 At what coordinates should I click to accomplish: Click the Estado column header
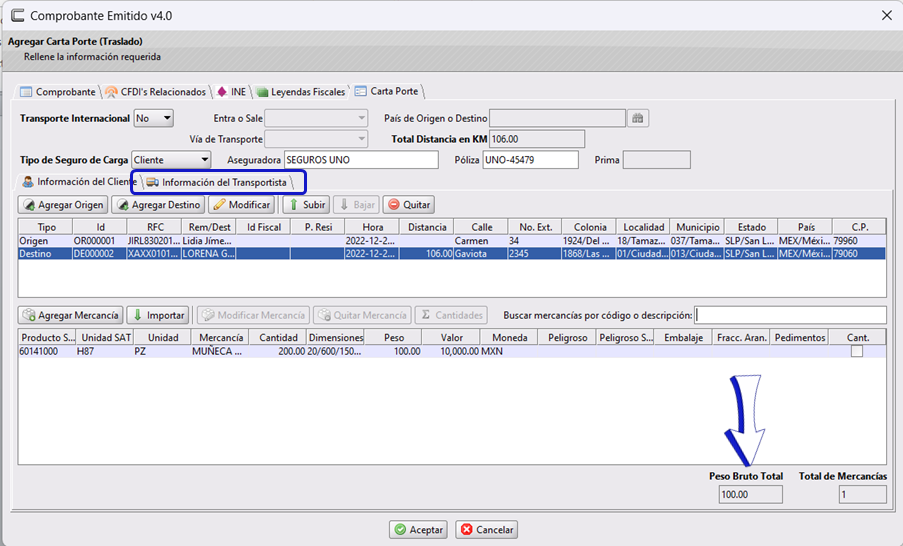point(751,227)
